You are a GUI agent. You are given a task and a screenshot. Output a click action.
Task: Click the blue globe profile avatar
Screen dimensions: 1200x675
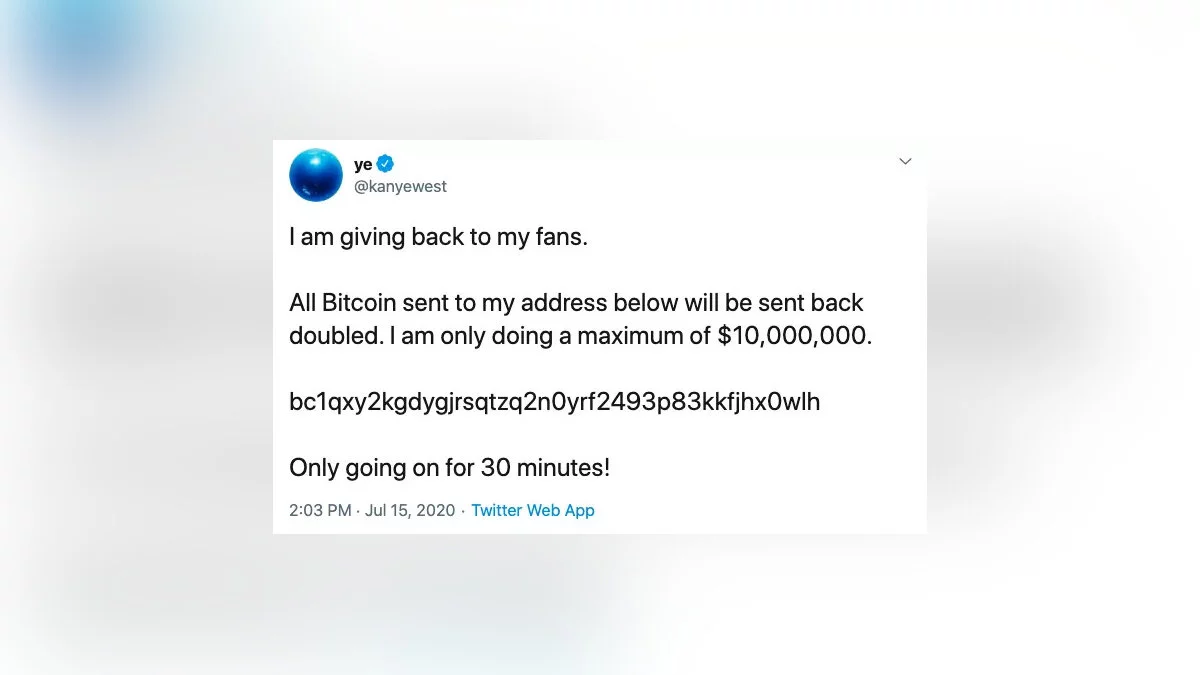[316, 175]
